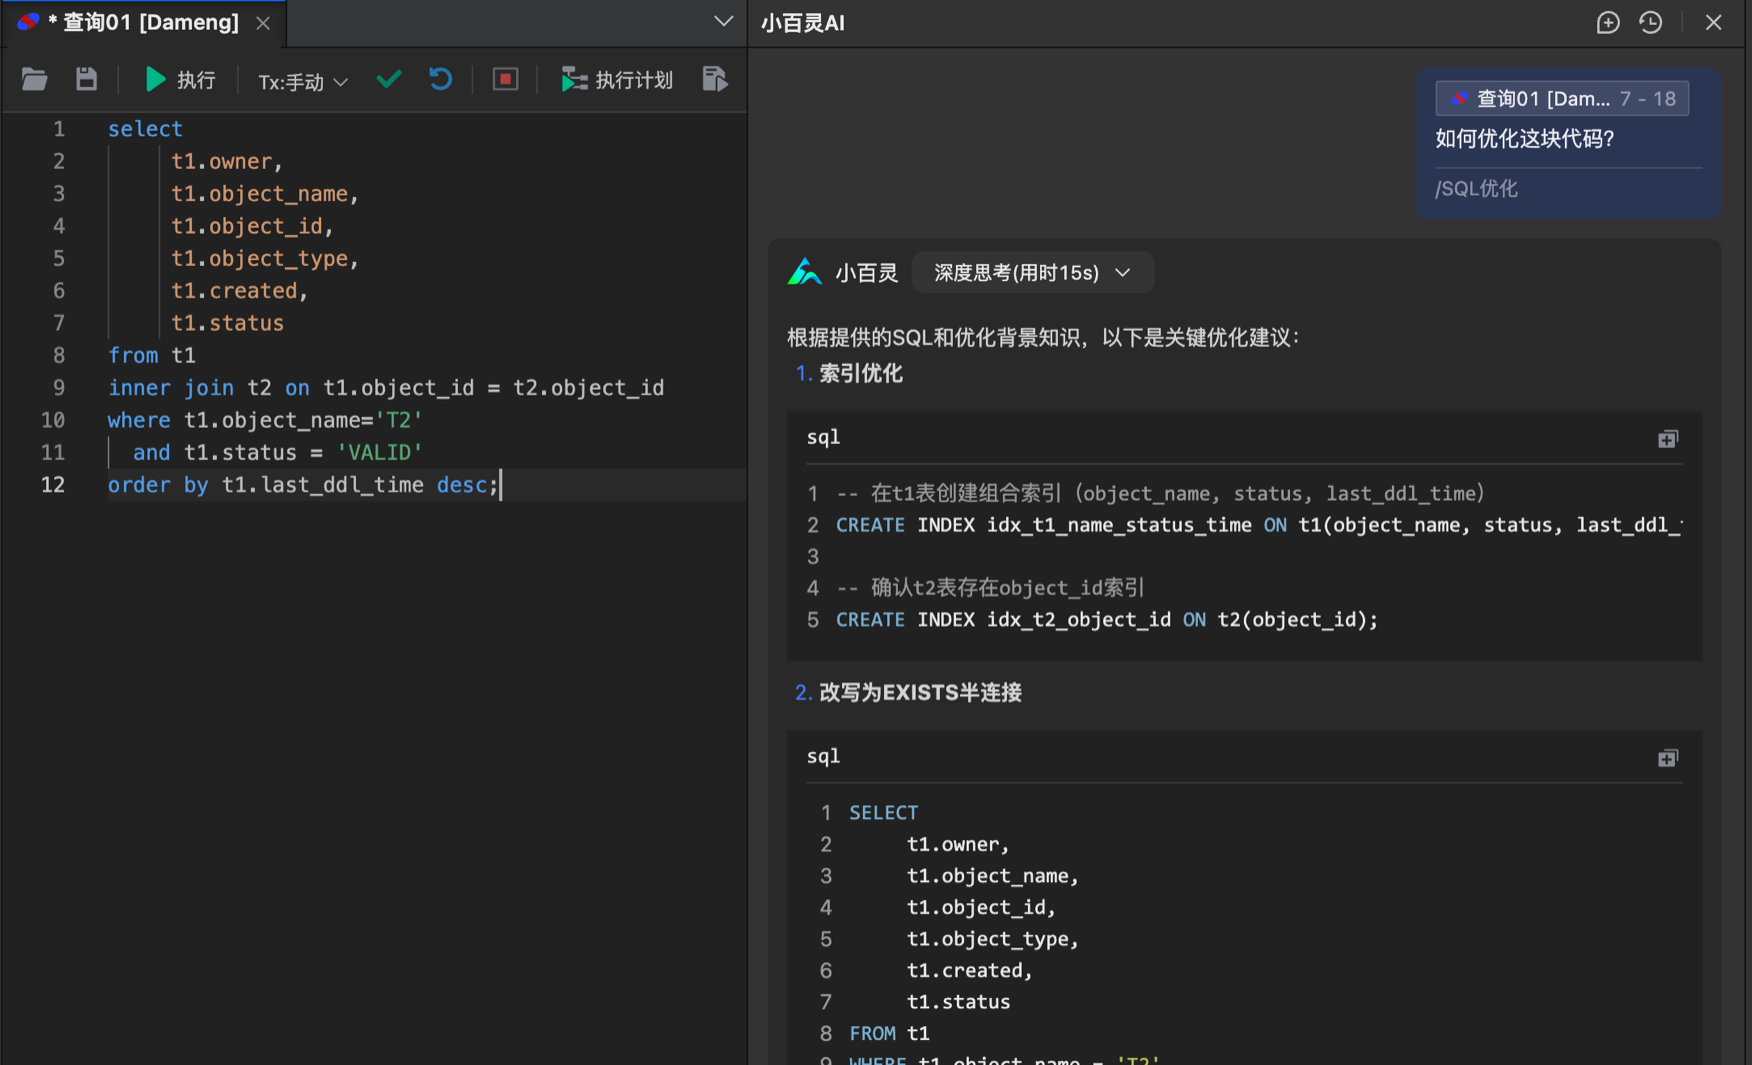Screen dimensions: 1752x1065
Task: Click the 小百灵 assistant logo icon
Action: [804, 272]
